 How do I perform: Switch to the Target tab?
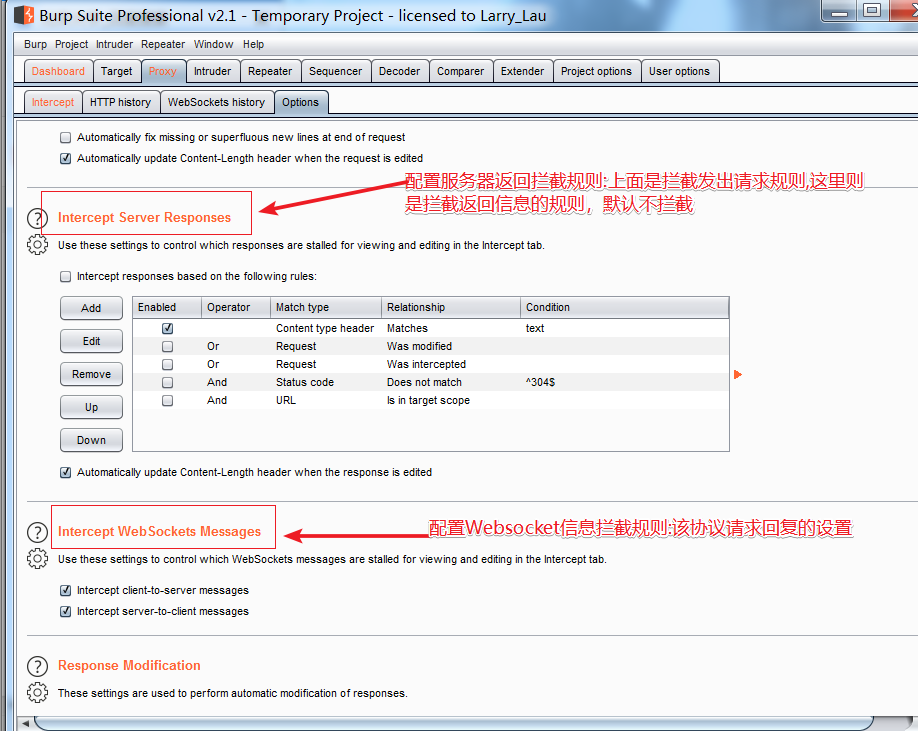pyautogui.click(x=117, y=71)
